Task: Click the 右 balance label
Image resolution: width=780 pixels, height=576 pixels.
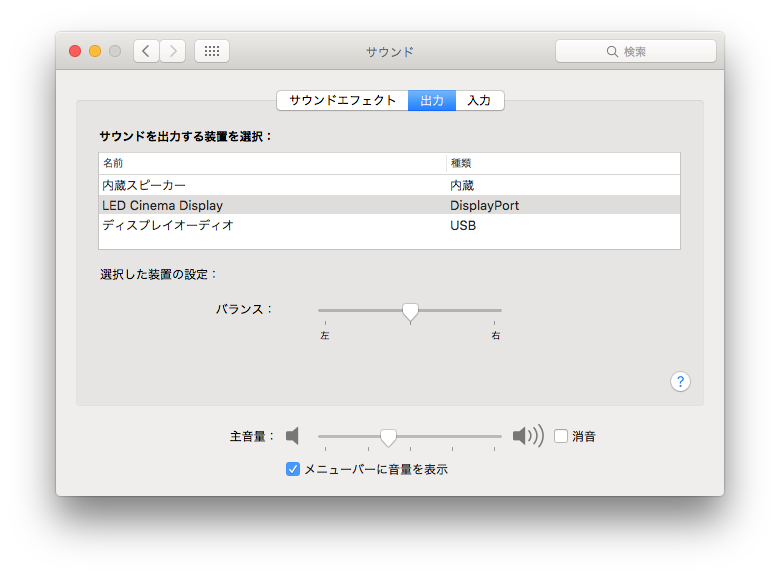Action: pyautogui.click(x=495, y=336)
